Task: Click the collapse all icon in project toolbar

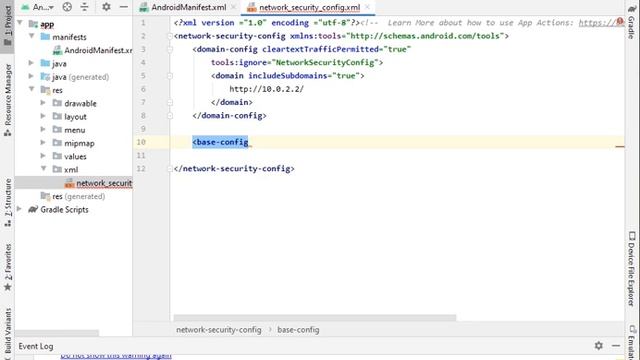Action: (84, 7)
